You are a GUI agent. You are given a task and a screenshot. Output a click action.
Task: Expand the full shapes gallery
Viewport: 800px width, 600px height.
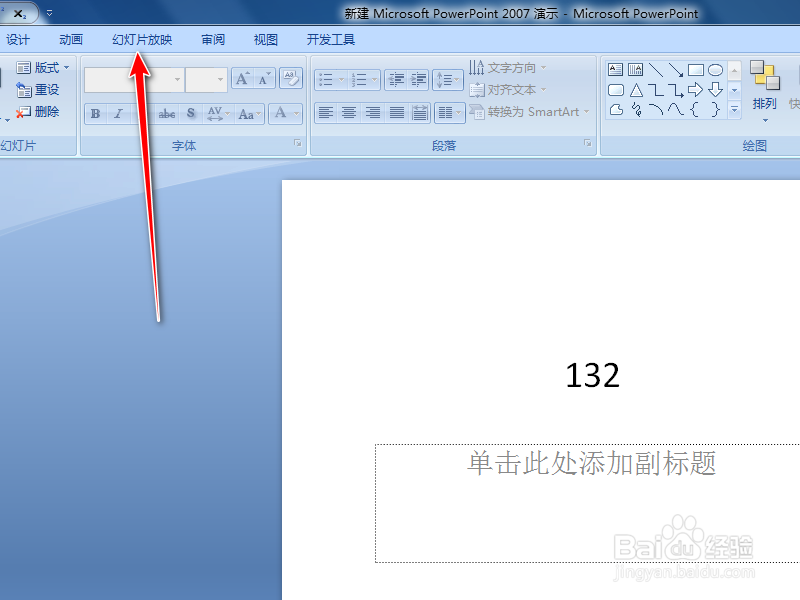[734, 109]
